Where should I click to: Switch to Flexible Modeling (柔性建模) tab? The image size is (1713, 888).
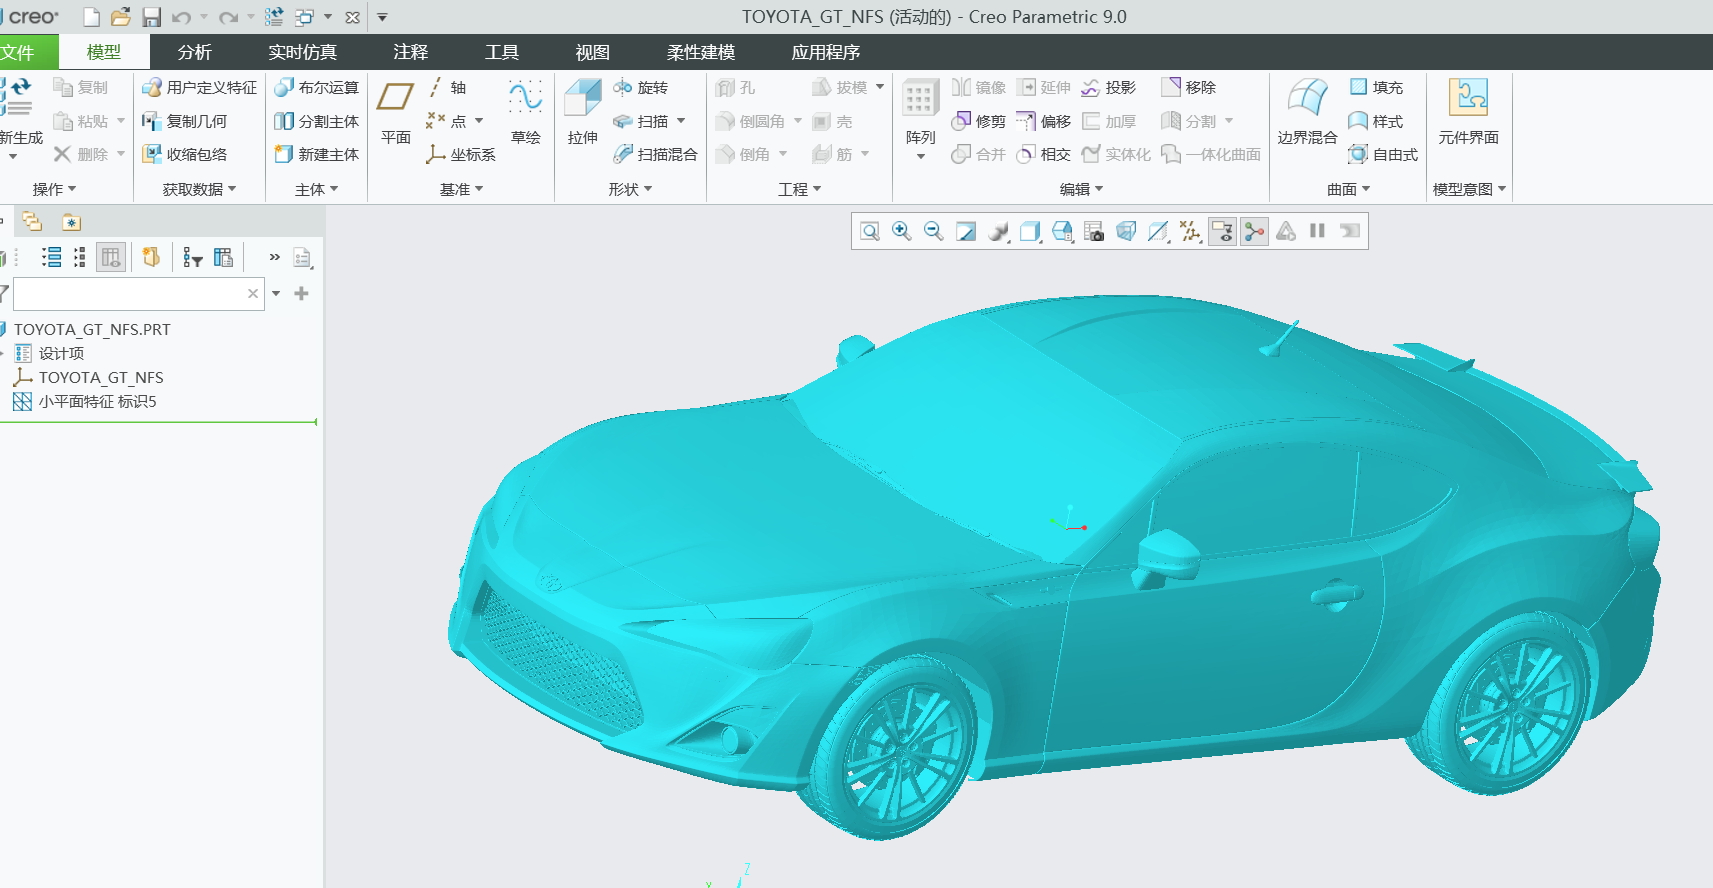(701, 52)
